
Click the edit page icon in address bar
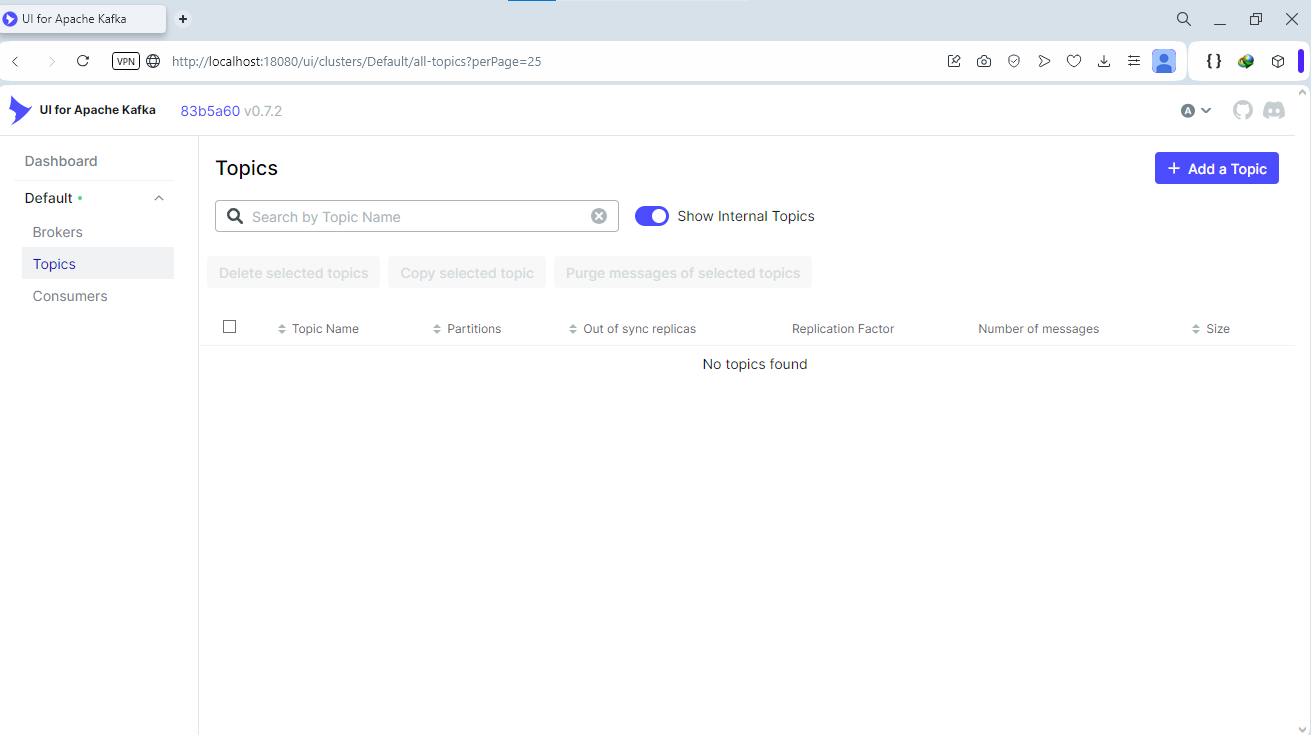pos(954,61)
